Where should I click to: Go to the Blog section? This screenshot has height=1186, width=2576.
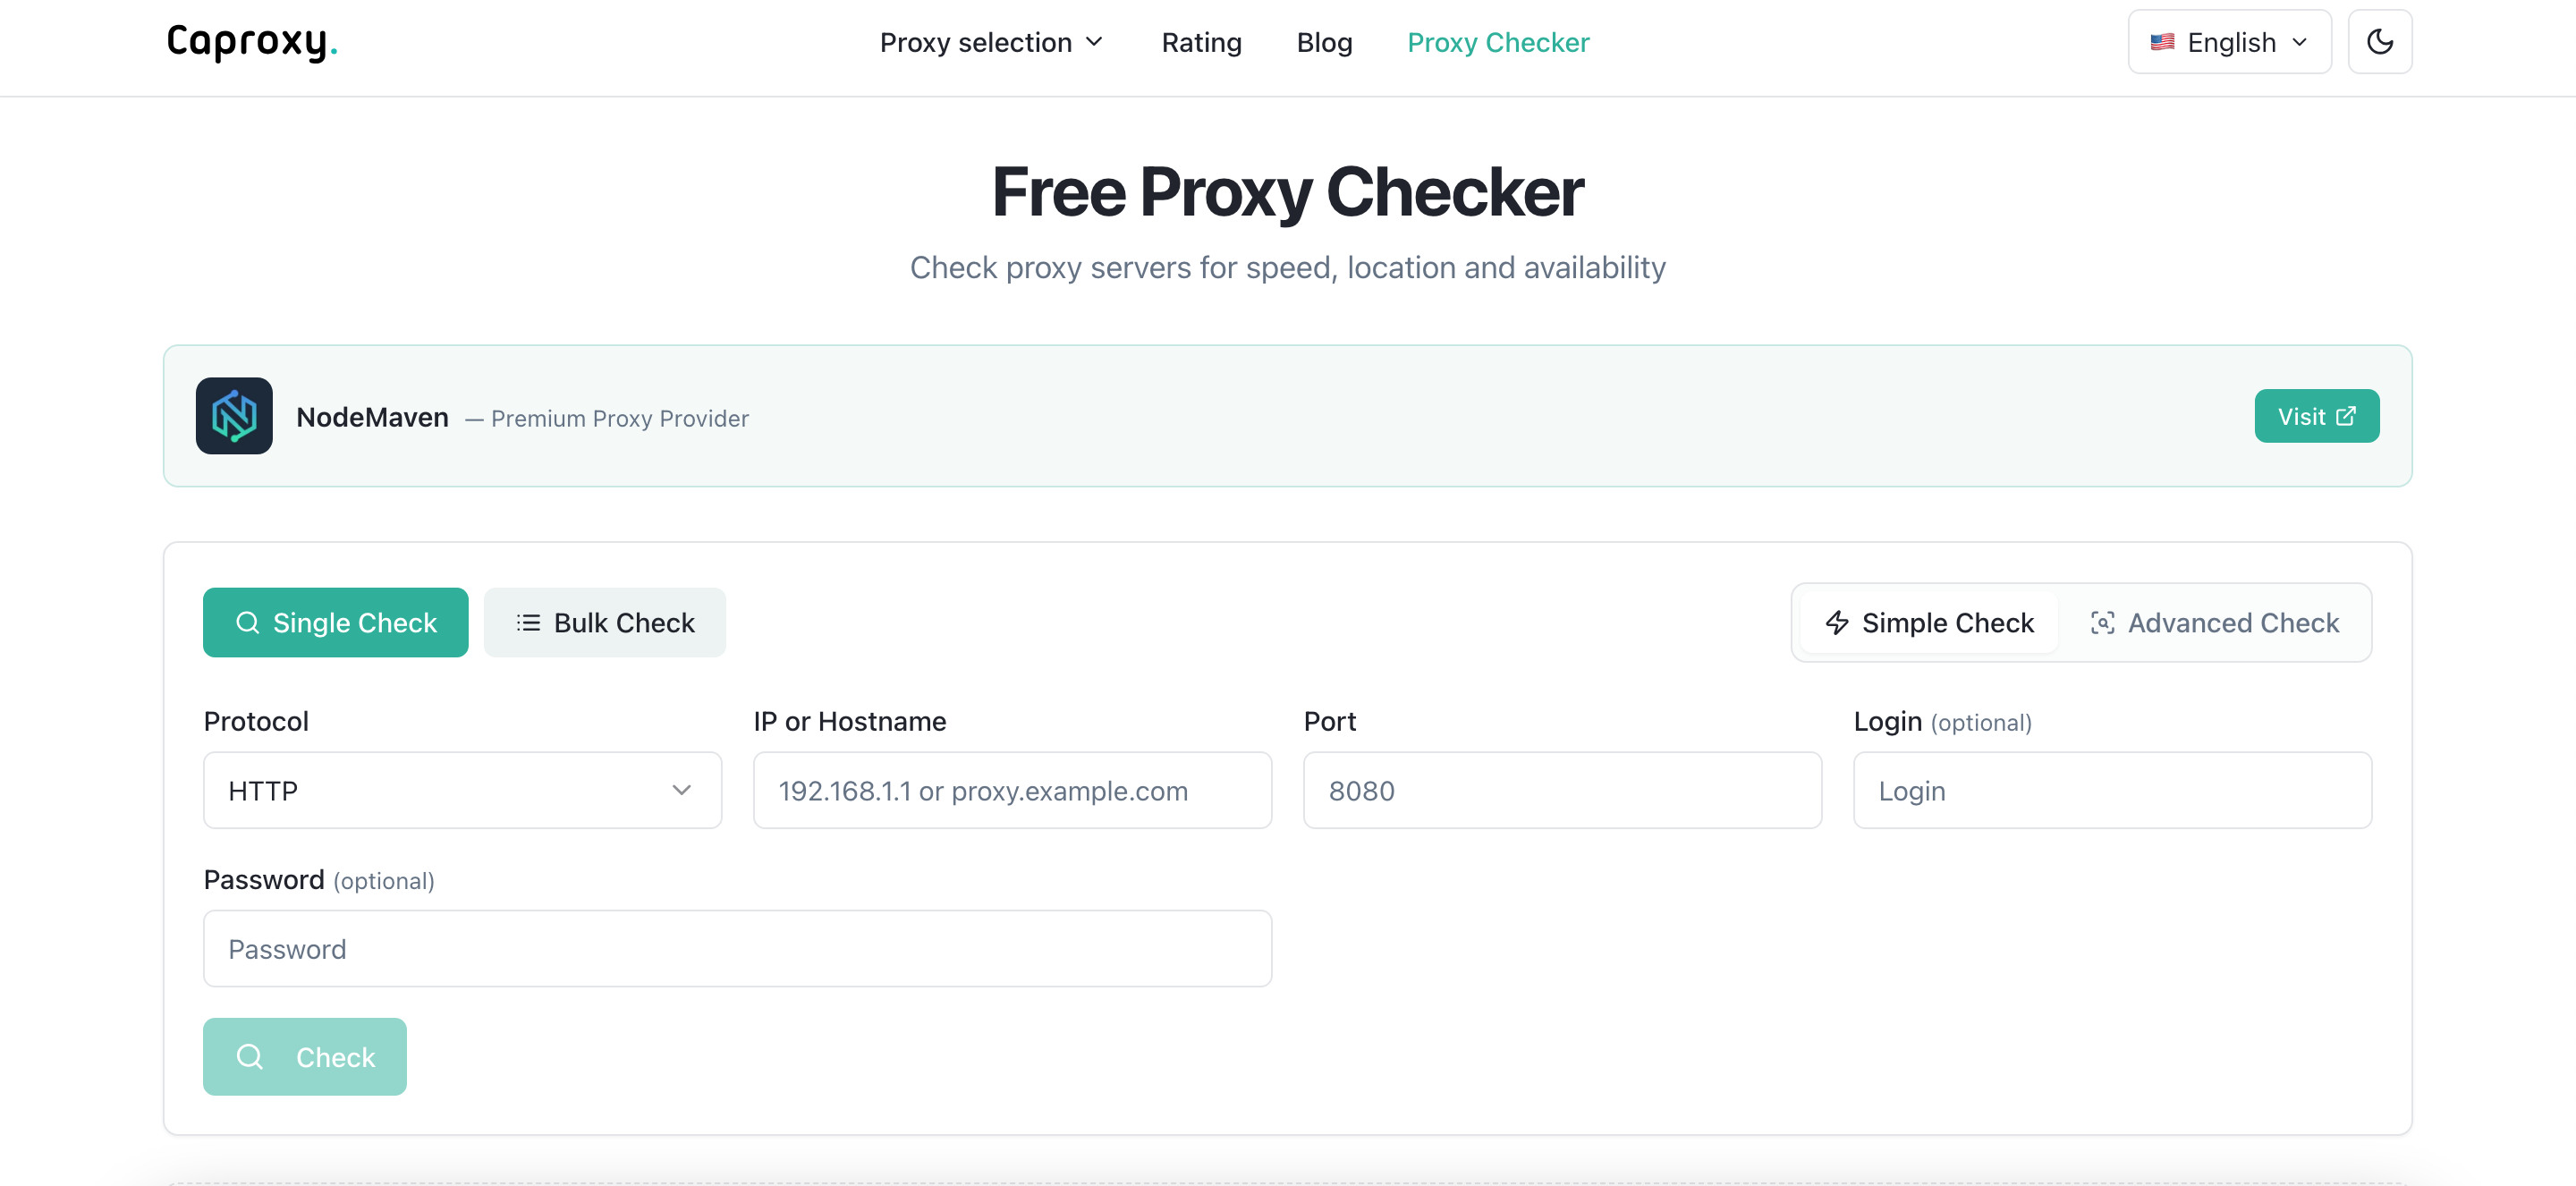(1324, 42)
